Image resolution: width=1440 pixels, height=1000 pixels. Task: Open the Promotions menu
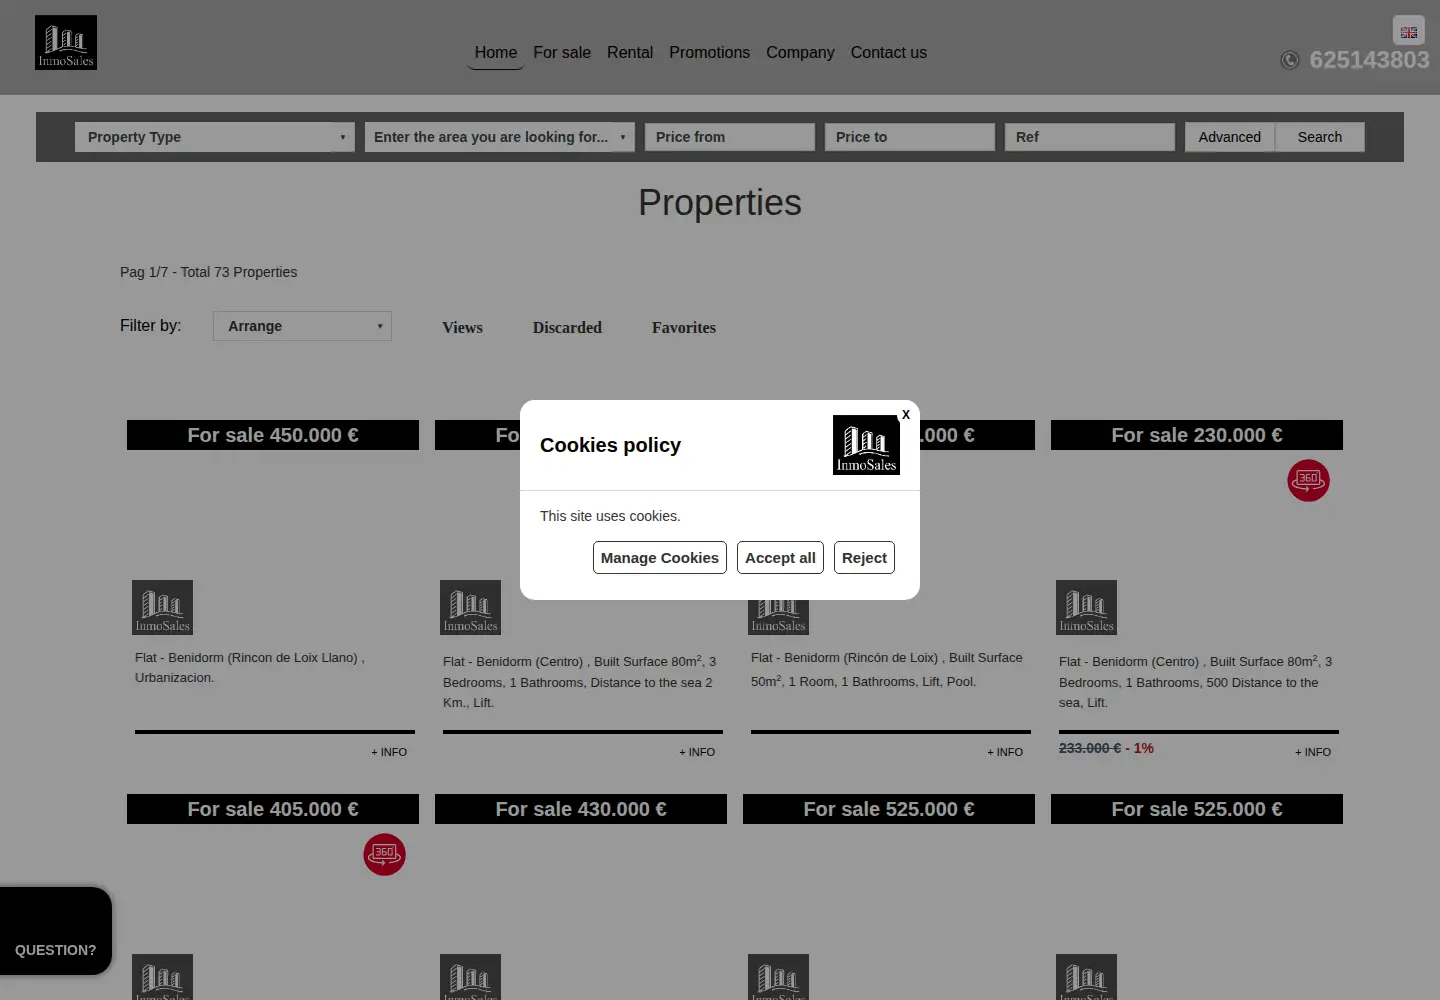click(x=709, y=52)
